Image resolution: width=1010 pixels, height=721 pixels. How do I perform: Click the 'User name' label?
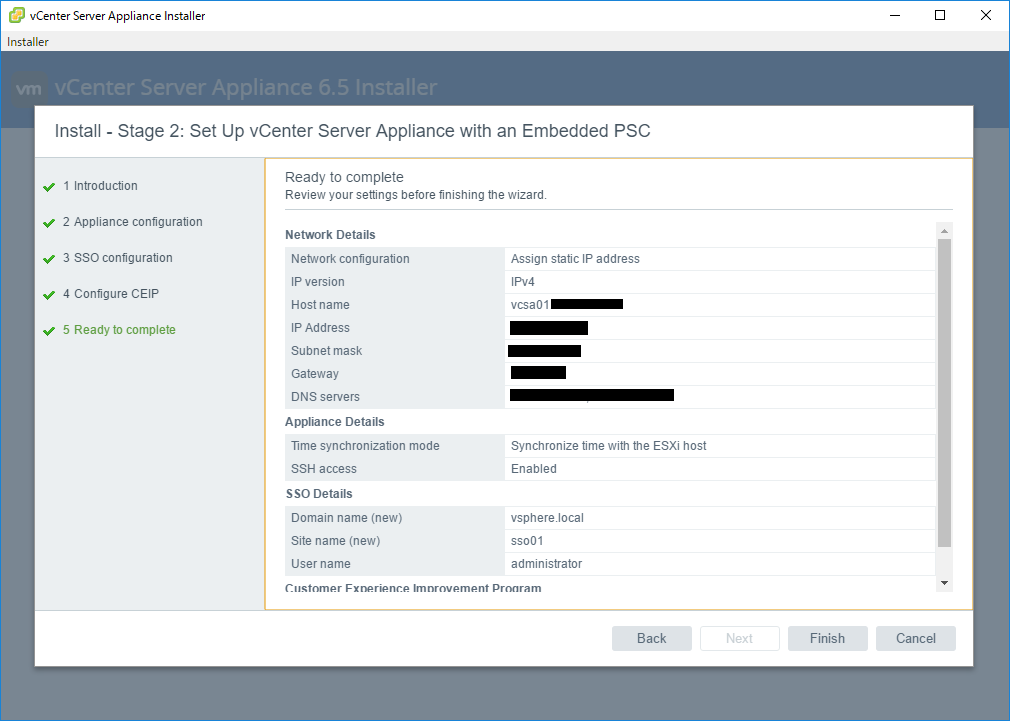point(321,564)
